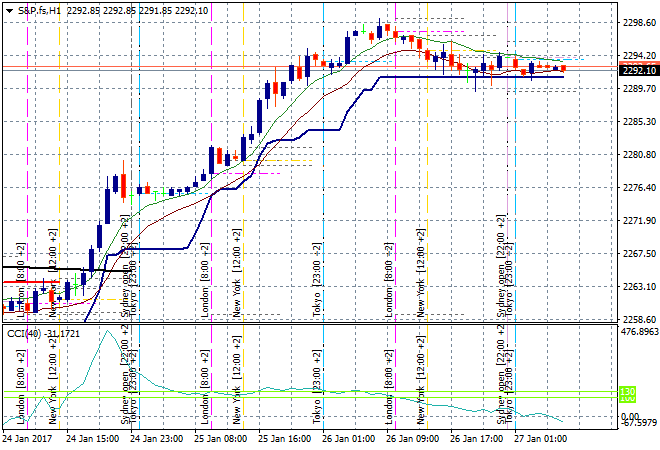Open the chart menu triangle beside S&P.fs
Screen dimensions: 660x450
click(x=9, y=9)
